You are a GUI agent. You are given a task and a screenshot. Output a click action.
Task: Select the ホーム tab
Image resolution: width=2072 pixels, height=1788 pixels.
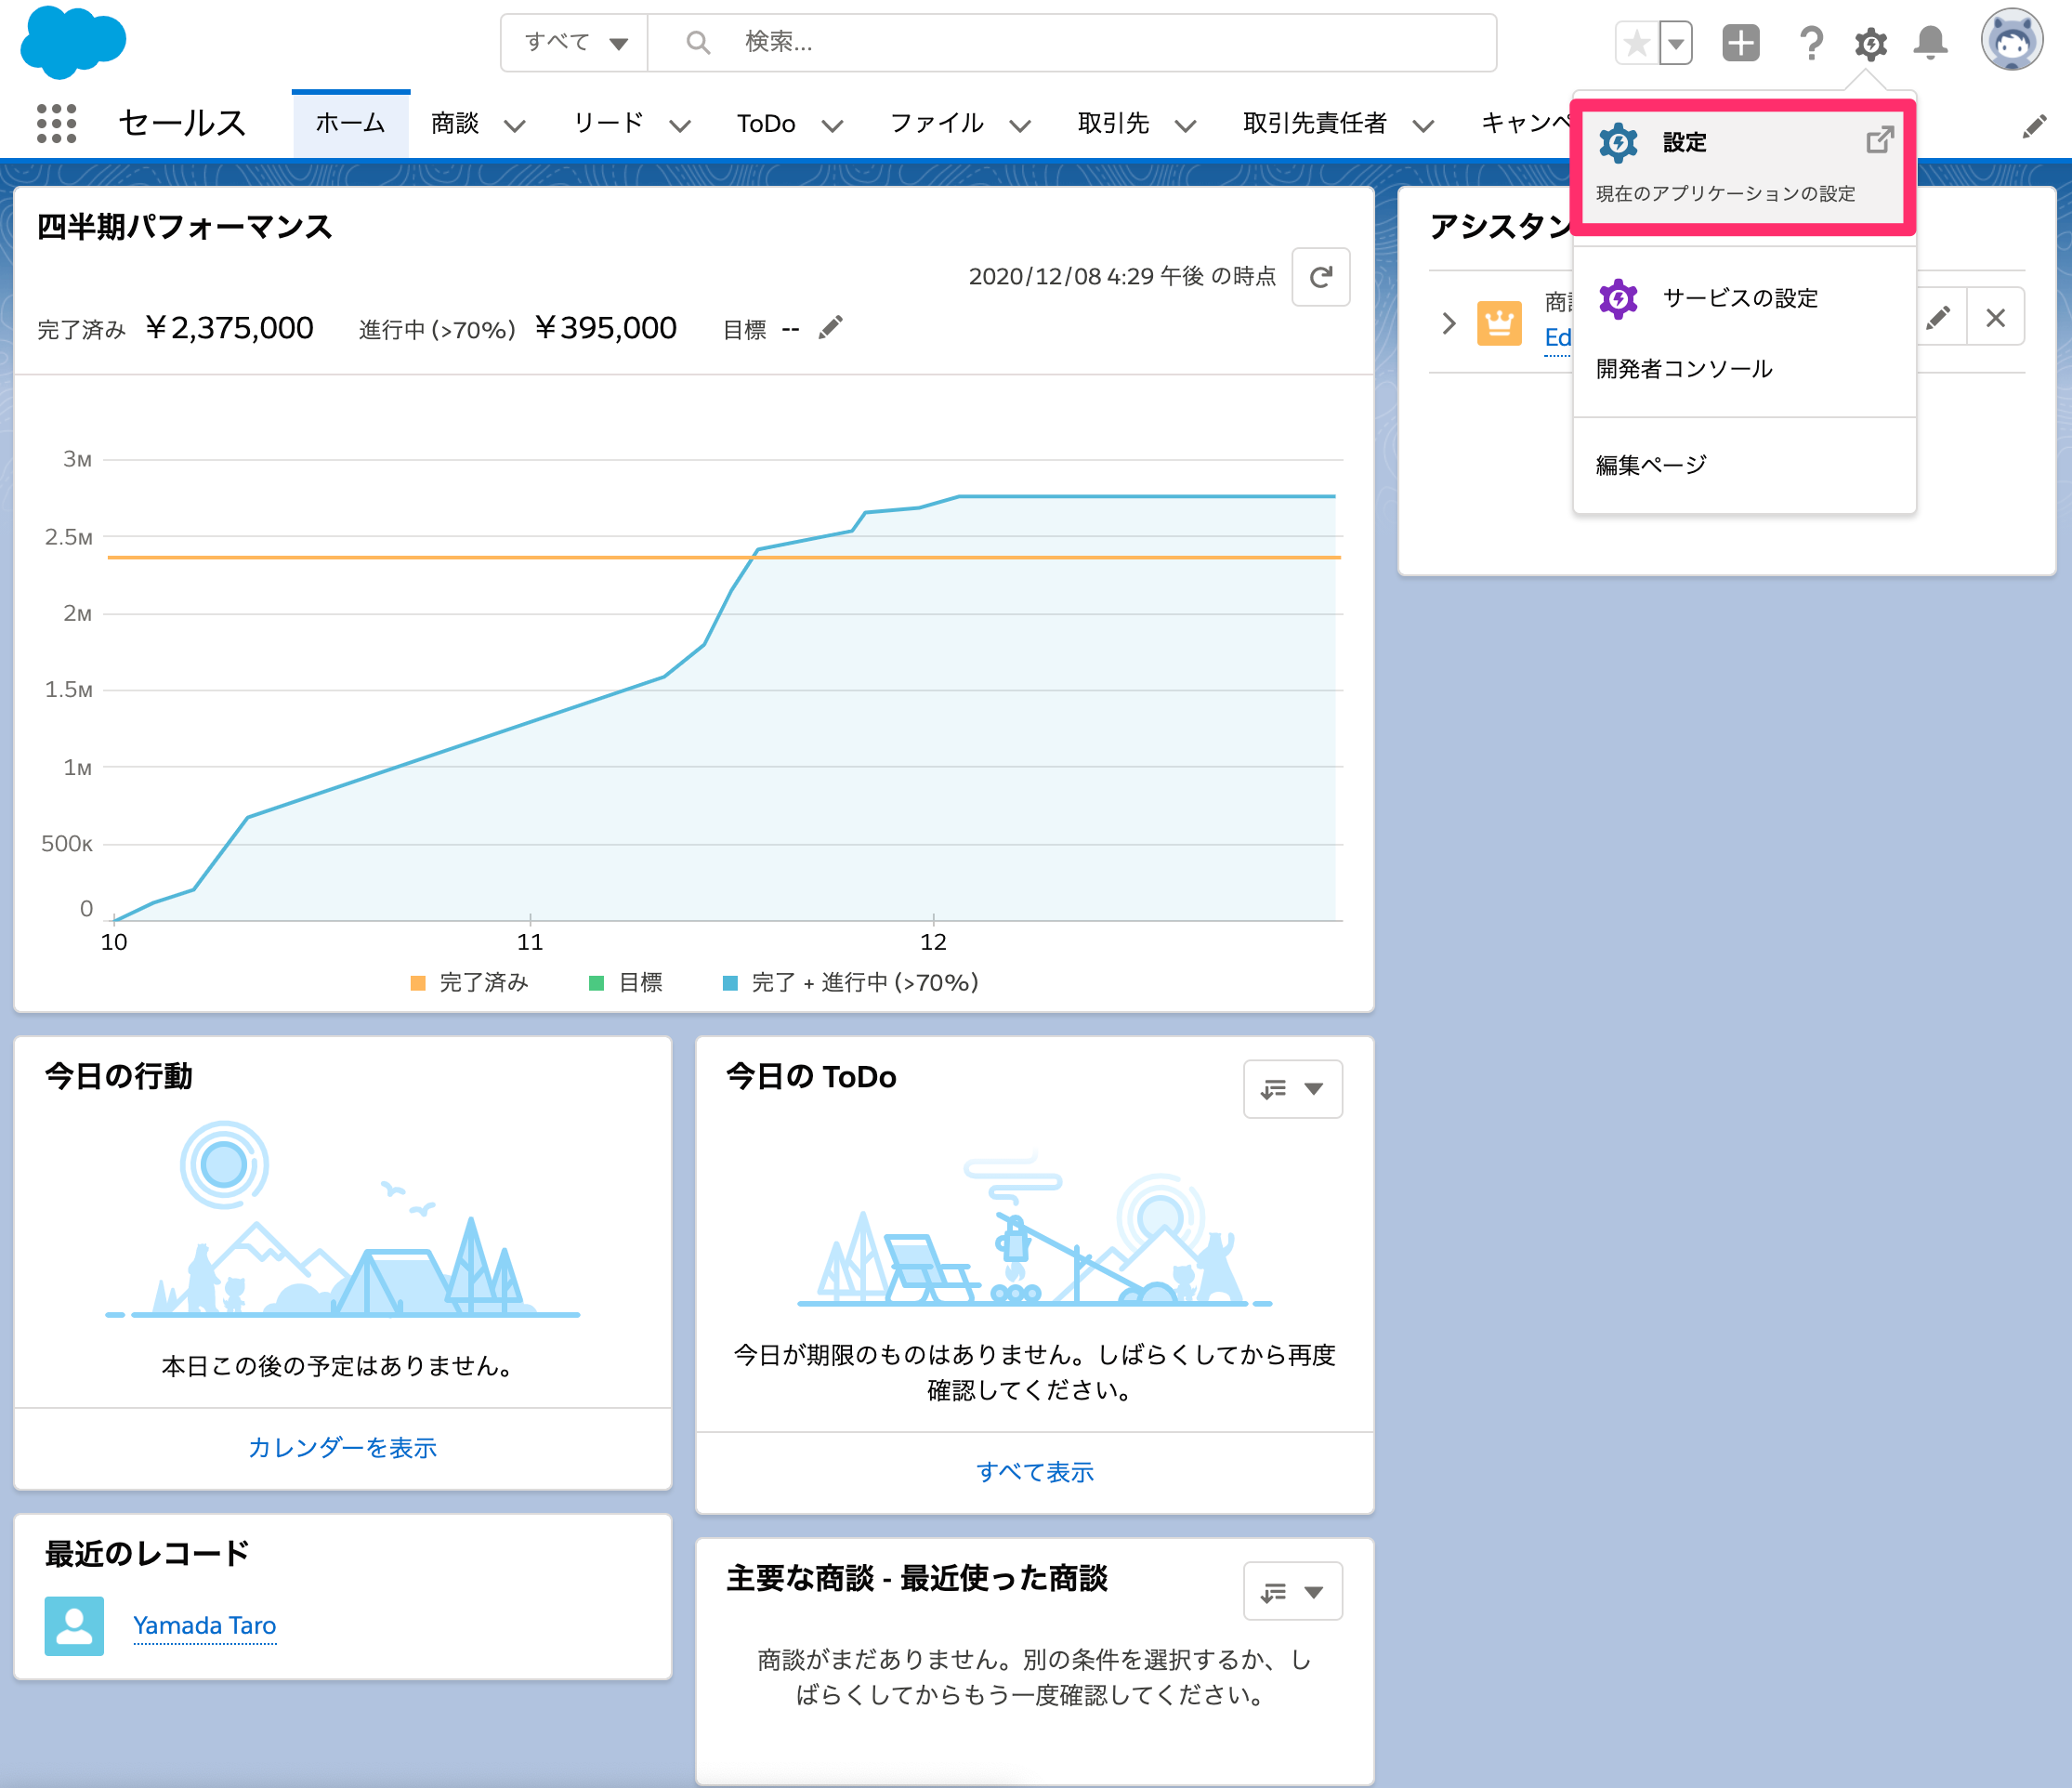click(350, 123)
